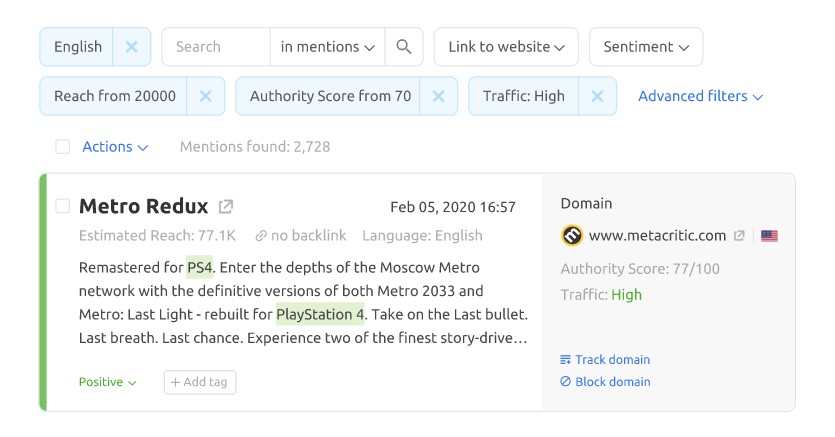Click the 'Authority Score: 77/100' text
Viewport: 835px width, 437px height.
click(x=640, y=269)
